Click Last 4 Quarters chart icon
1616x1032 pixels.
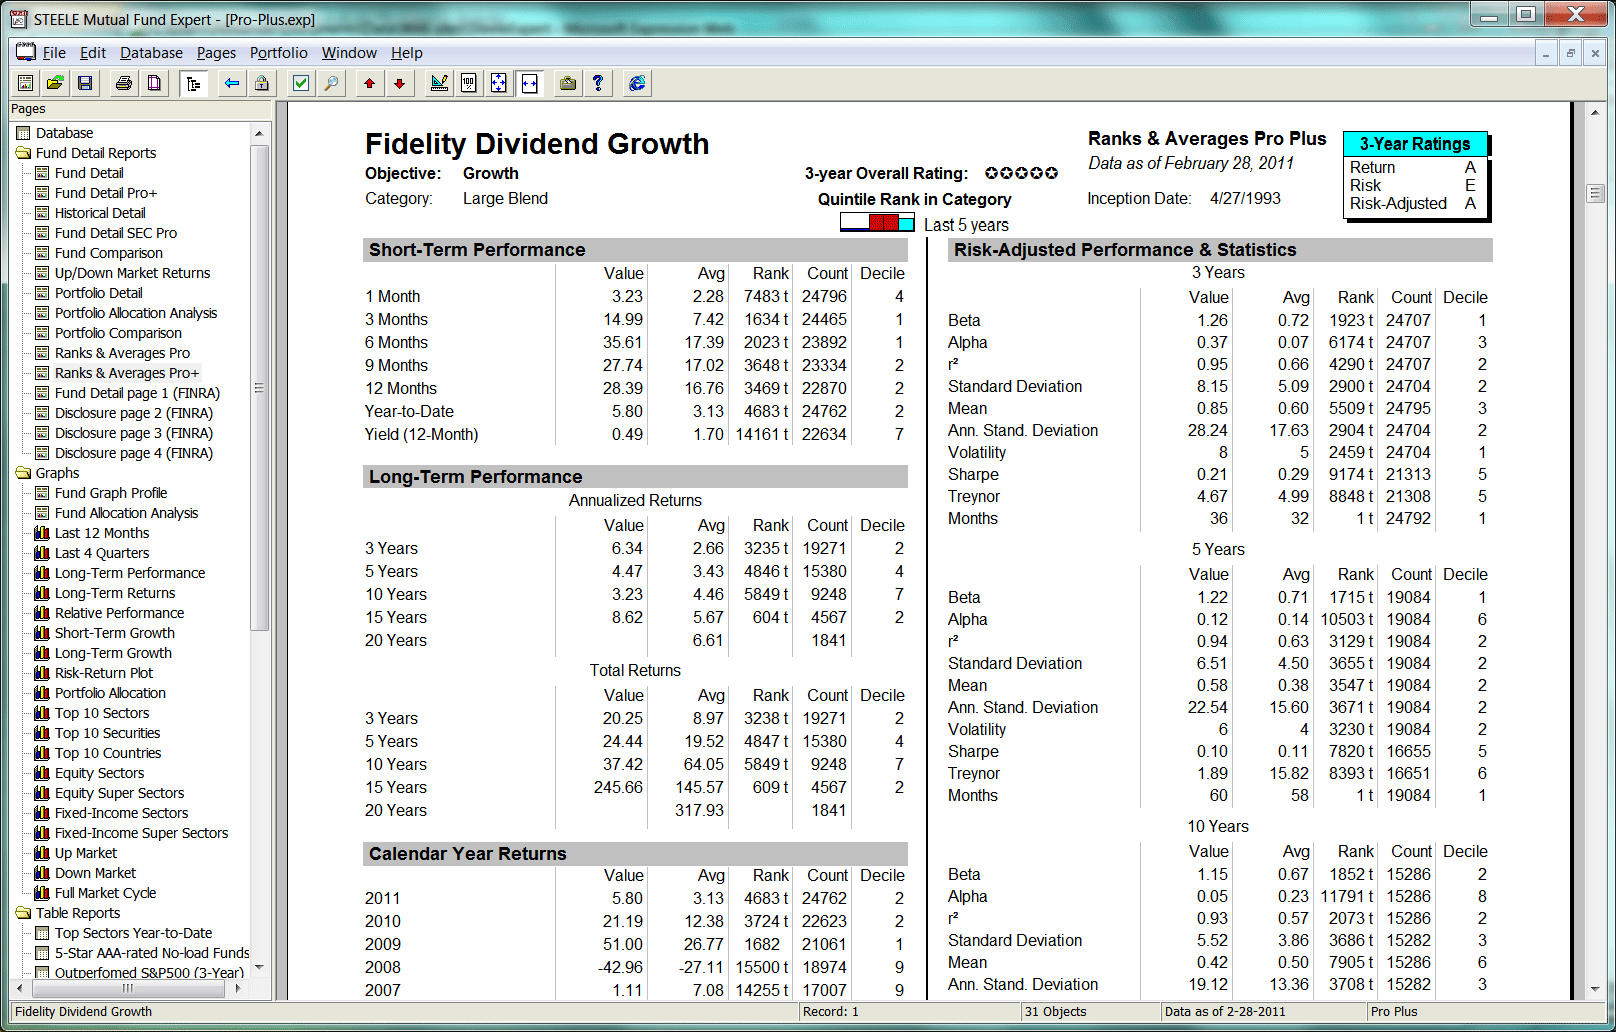point(42,553)
